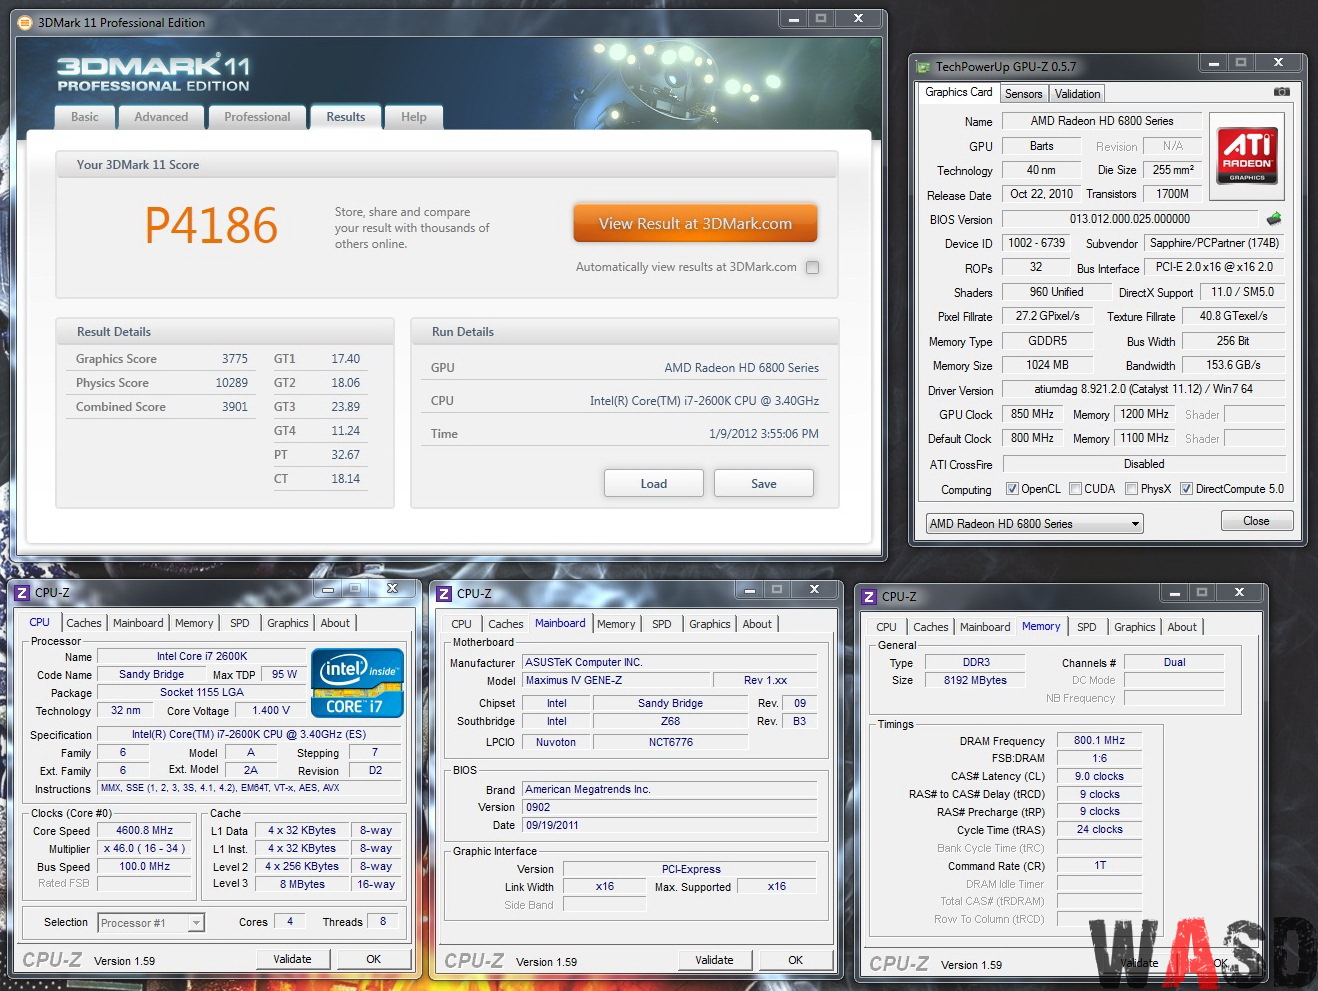Click Load button in Run Details
The image size is (1318, 991).
pos(653,483)
